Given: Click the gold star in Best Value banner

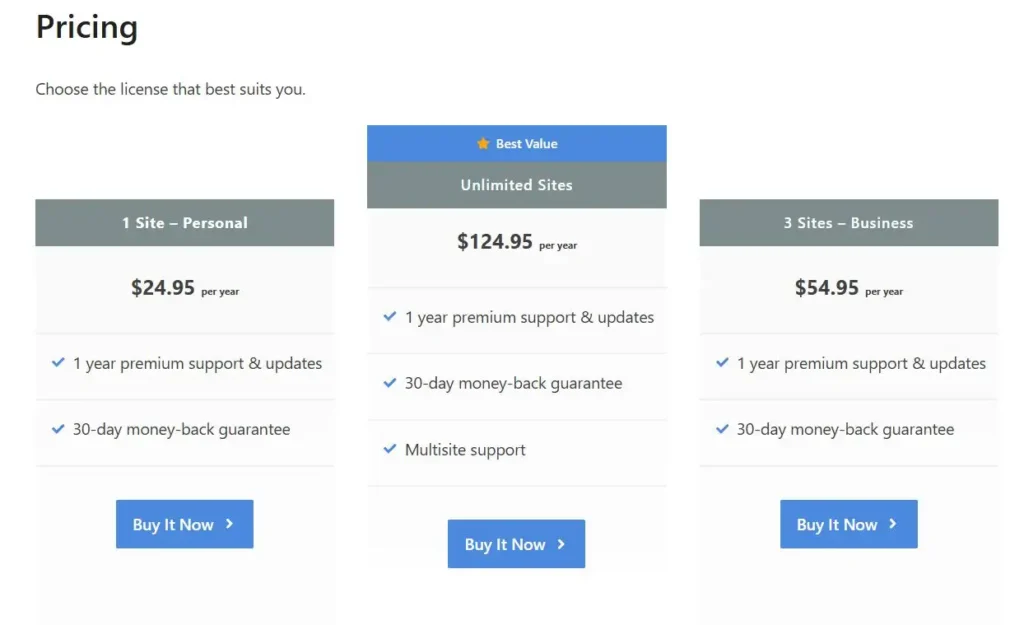Looking at the screenshot, I should click(483, 144).
